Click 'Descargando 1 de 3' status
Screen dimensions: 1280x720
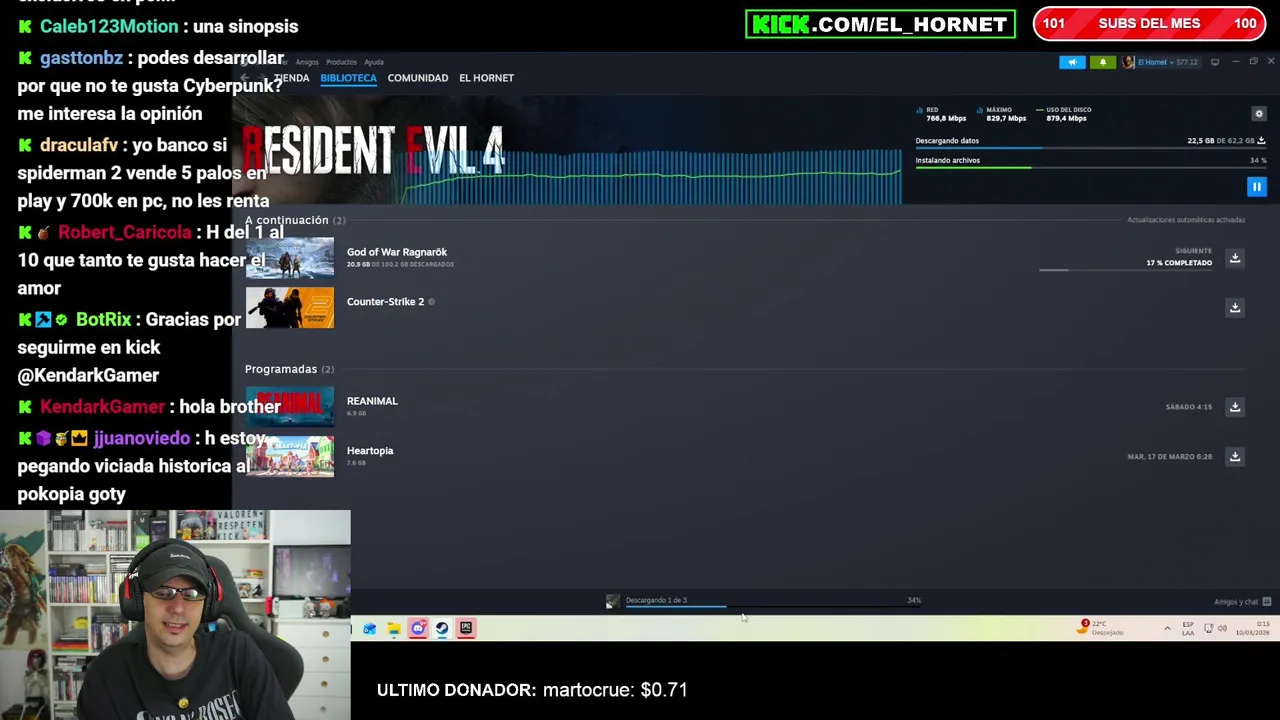pyautogui.click(x=656, y=600)
